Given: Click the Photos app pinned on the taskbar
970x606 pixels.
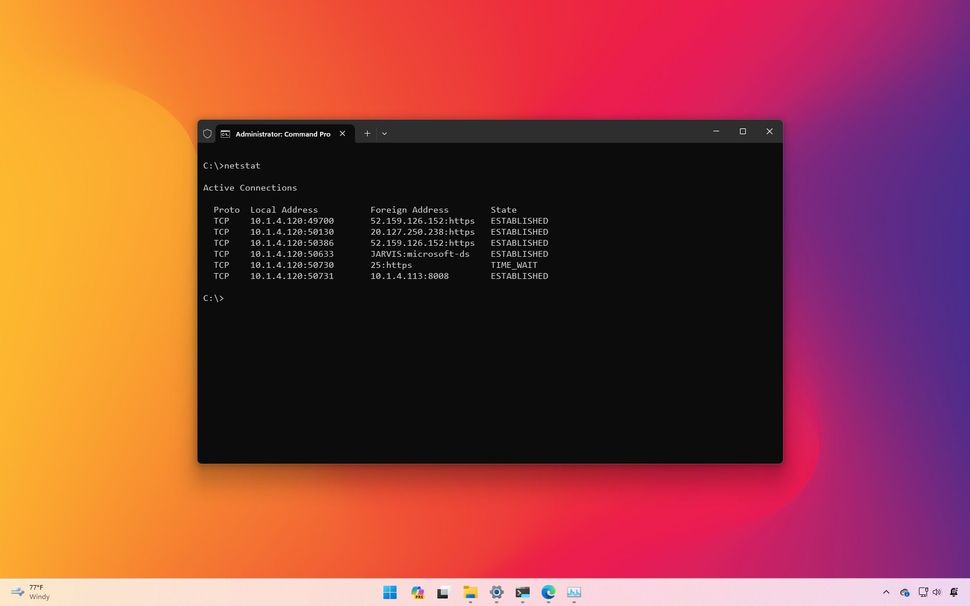Looking at the screenshot, I should [417, 592].
